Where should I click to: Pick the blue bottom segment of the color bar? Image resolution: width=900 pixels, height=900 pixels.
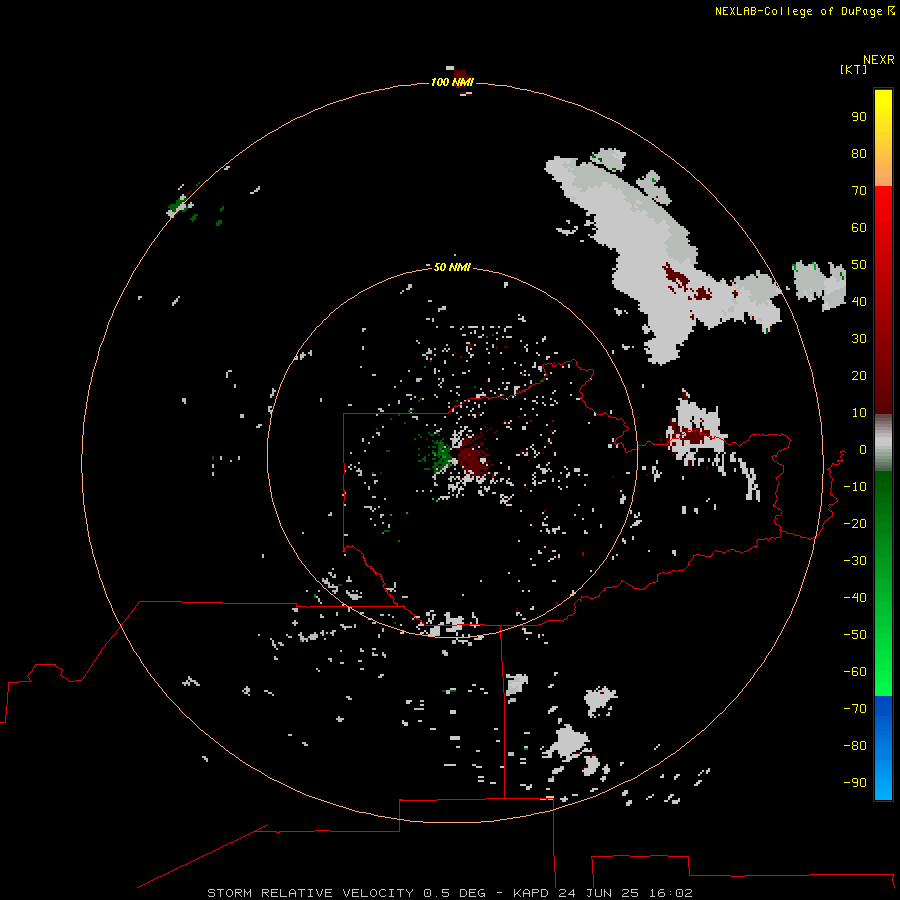point(883,748)
